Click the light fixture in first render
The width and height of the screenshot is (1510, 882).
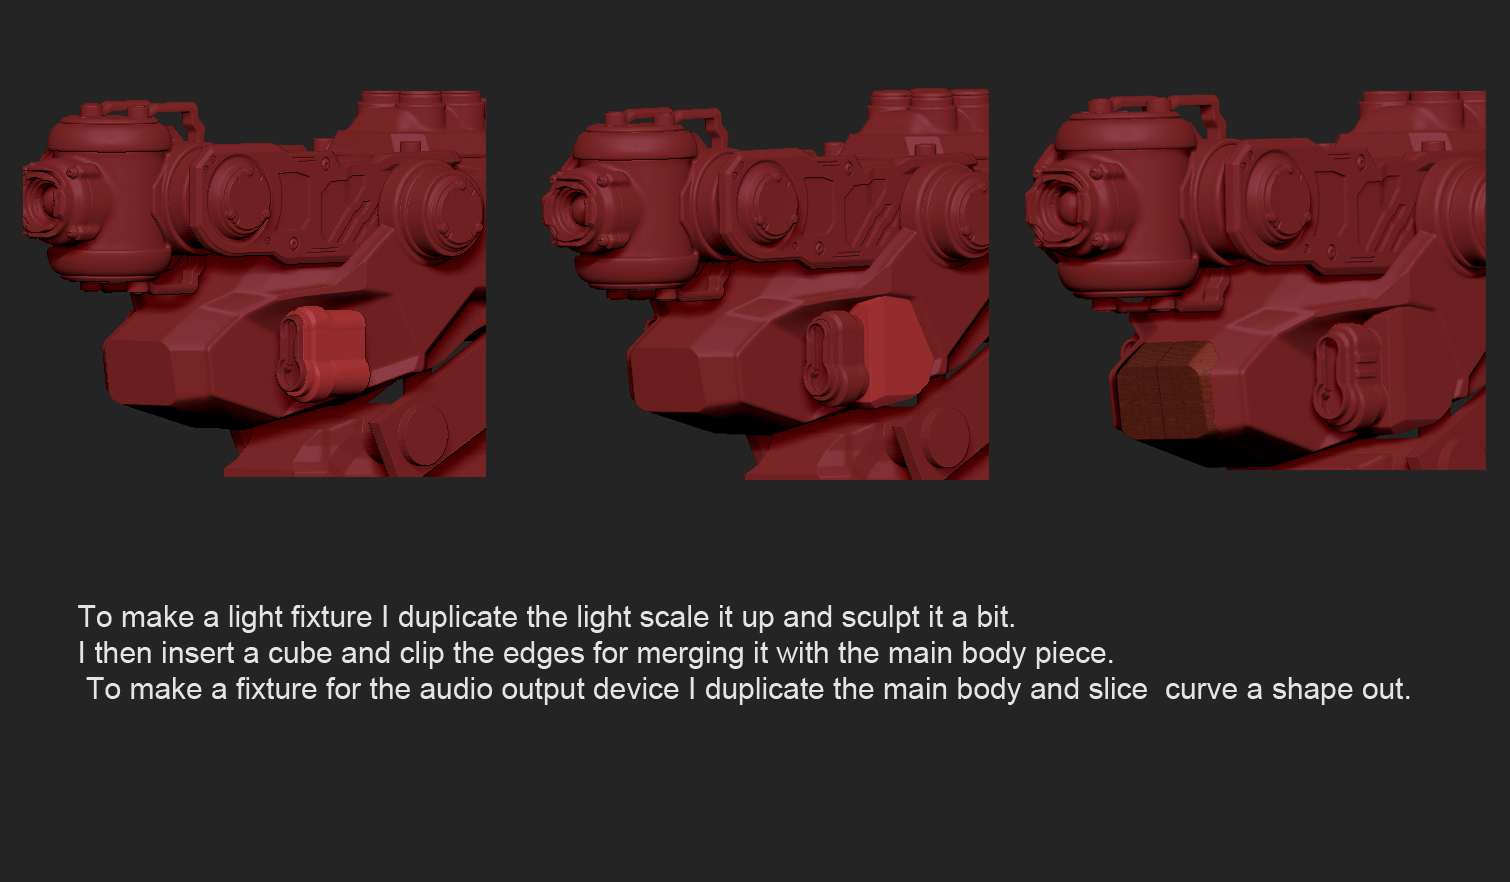[x=322, y=353]
